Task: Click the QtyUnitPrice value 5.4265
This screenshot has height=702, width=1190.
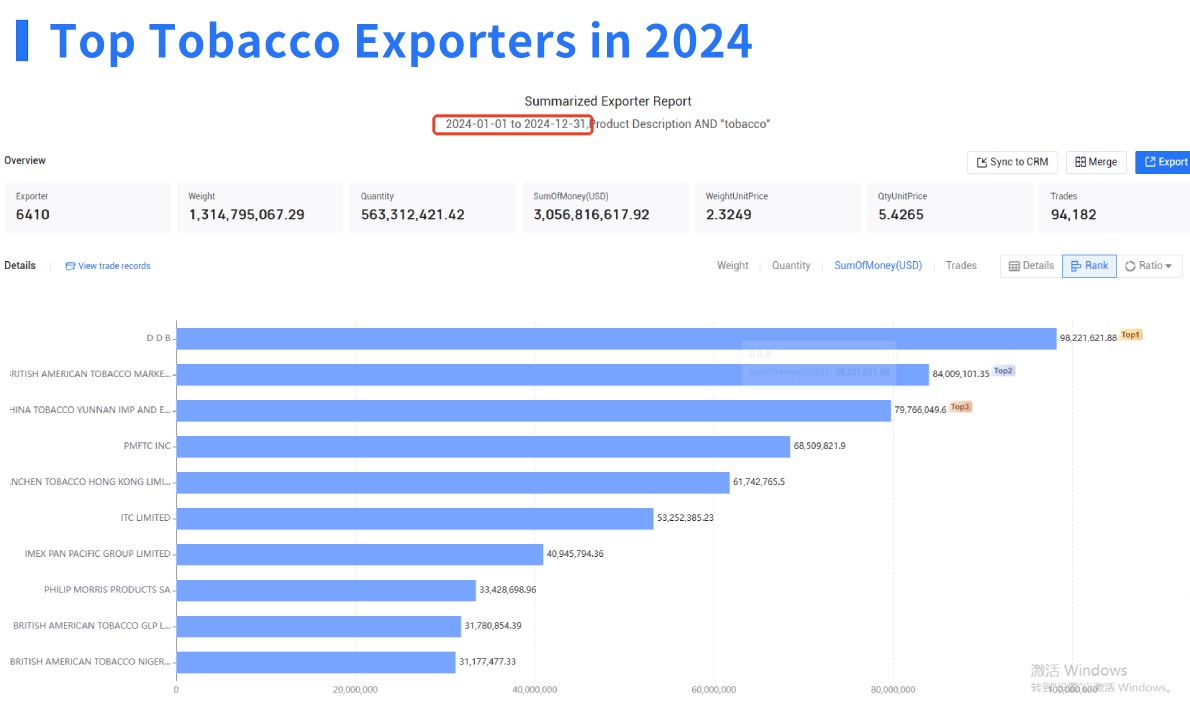Action: (901, 215)
